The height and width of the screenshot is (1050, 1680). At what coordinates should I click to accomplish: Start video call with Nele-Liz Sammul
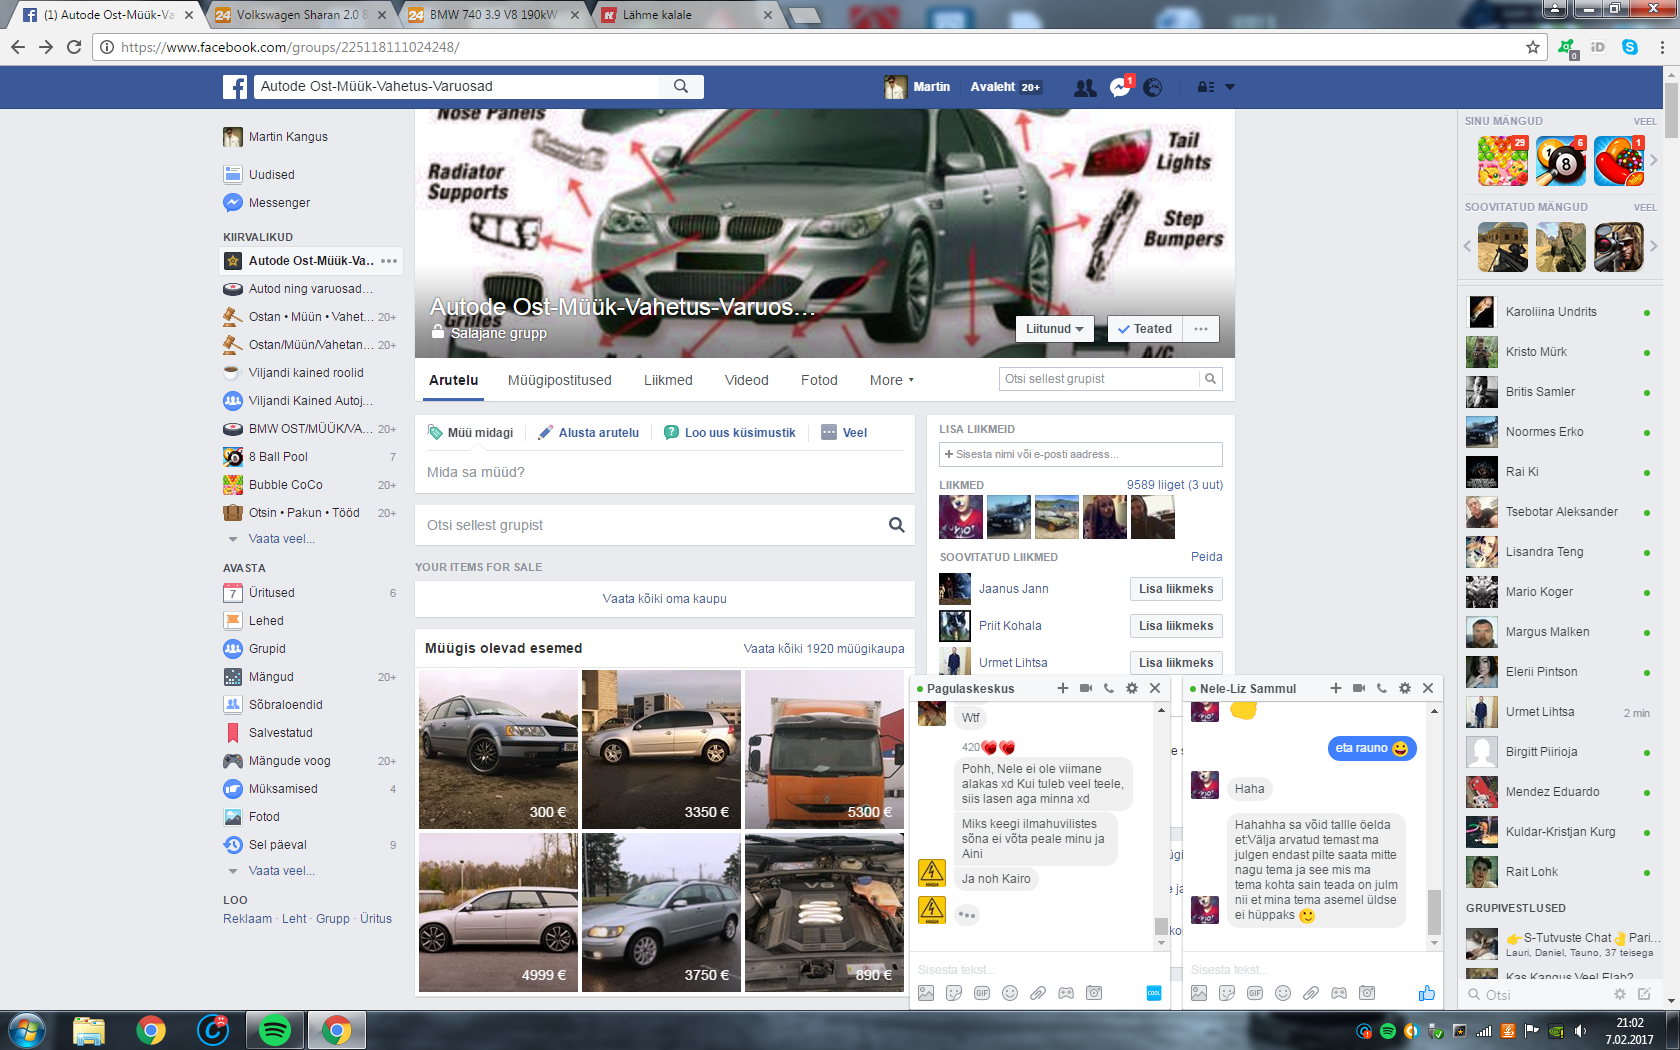click(x=1359, y=688)
